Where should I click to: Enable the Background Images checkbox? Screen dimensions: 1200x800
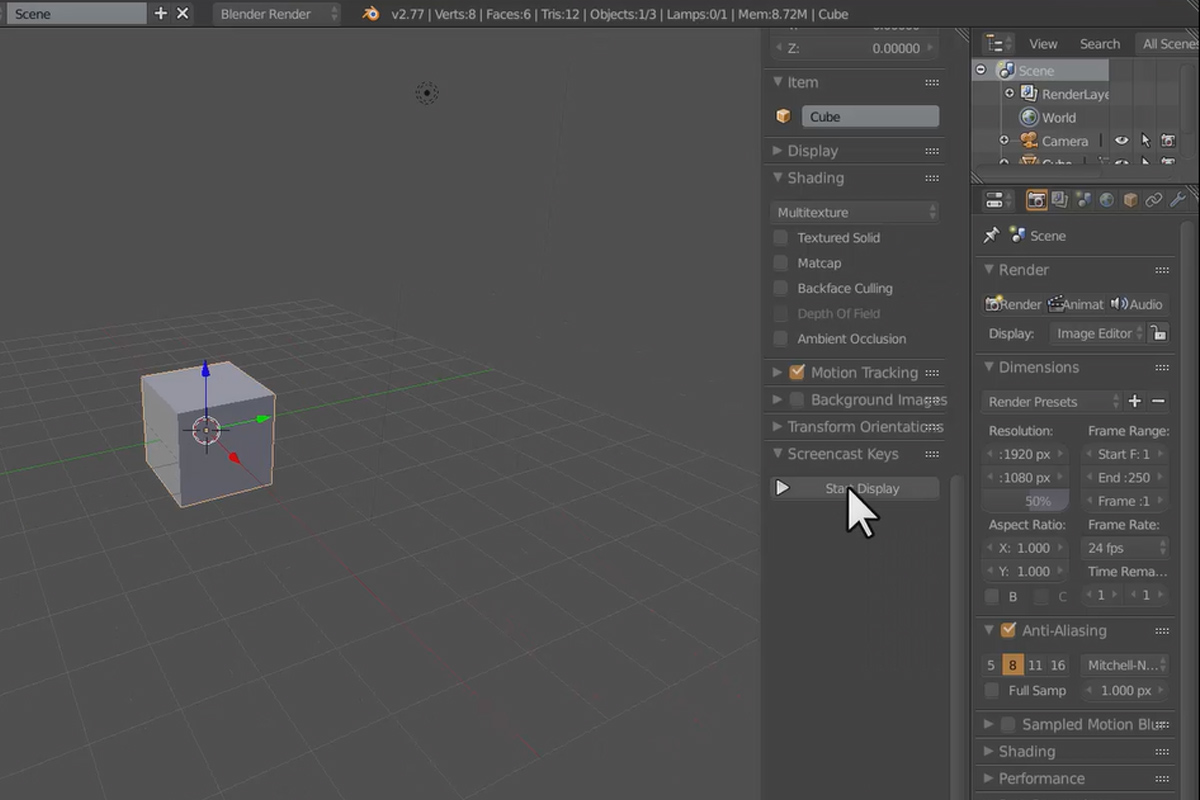pyautogui.click(x=797, y=400)
